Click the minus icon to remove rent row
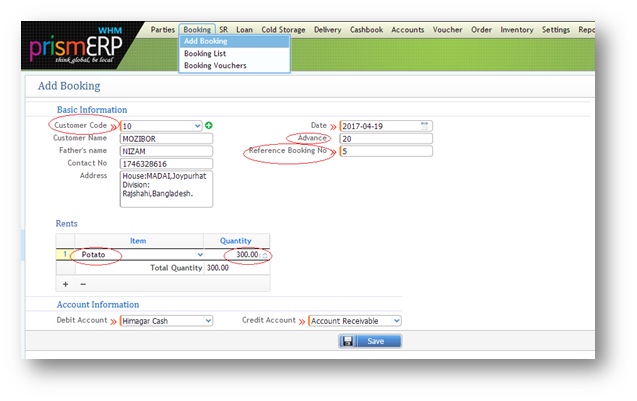This screenshot has width=637, height=401. (x=82, y=284)
